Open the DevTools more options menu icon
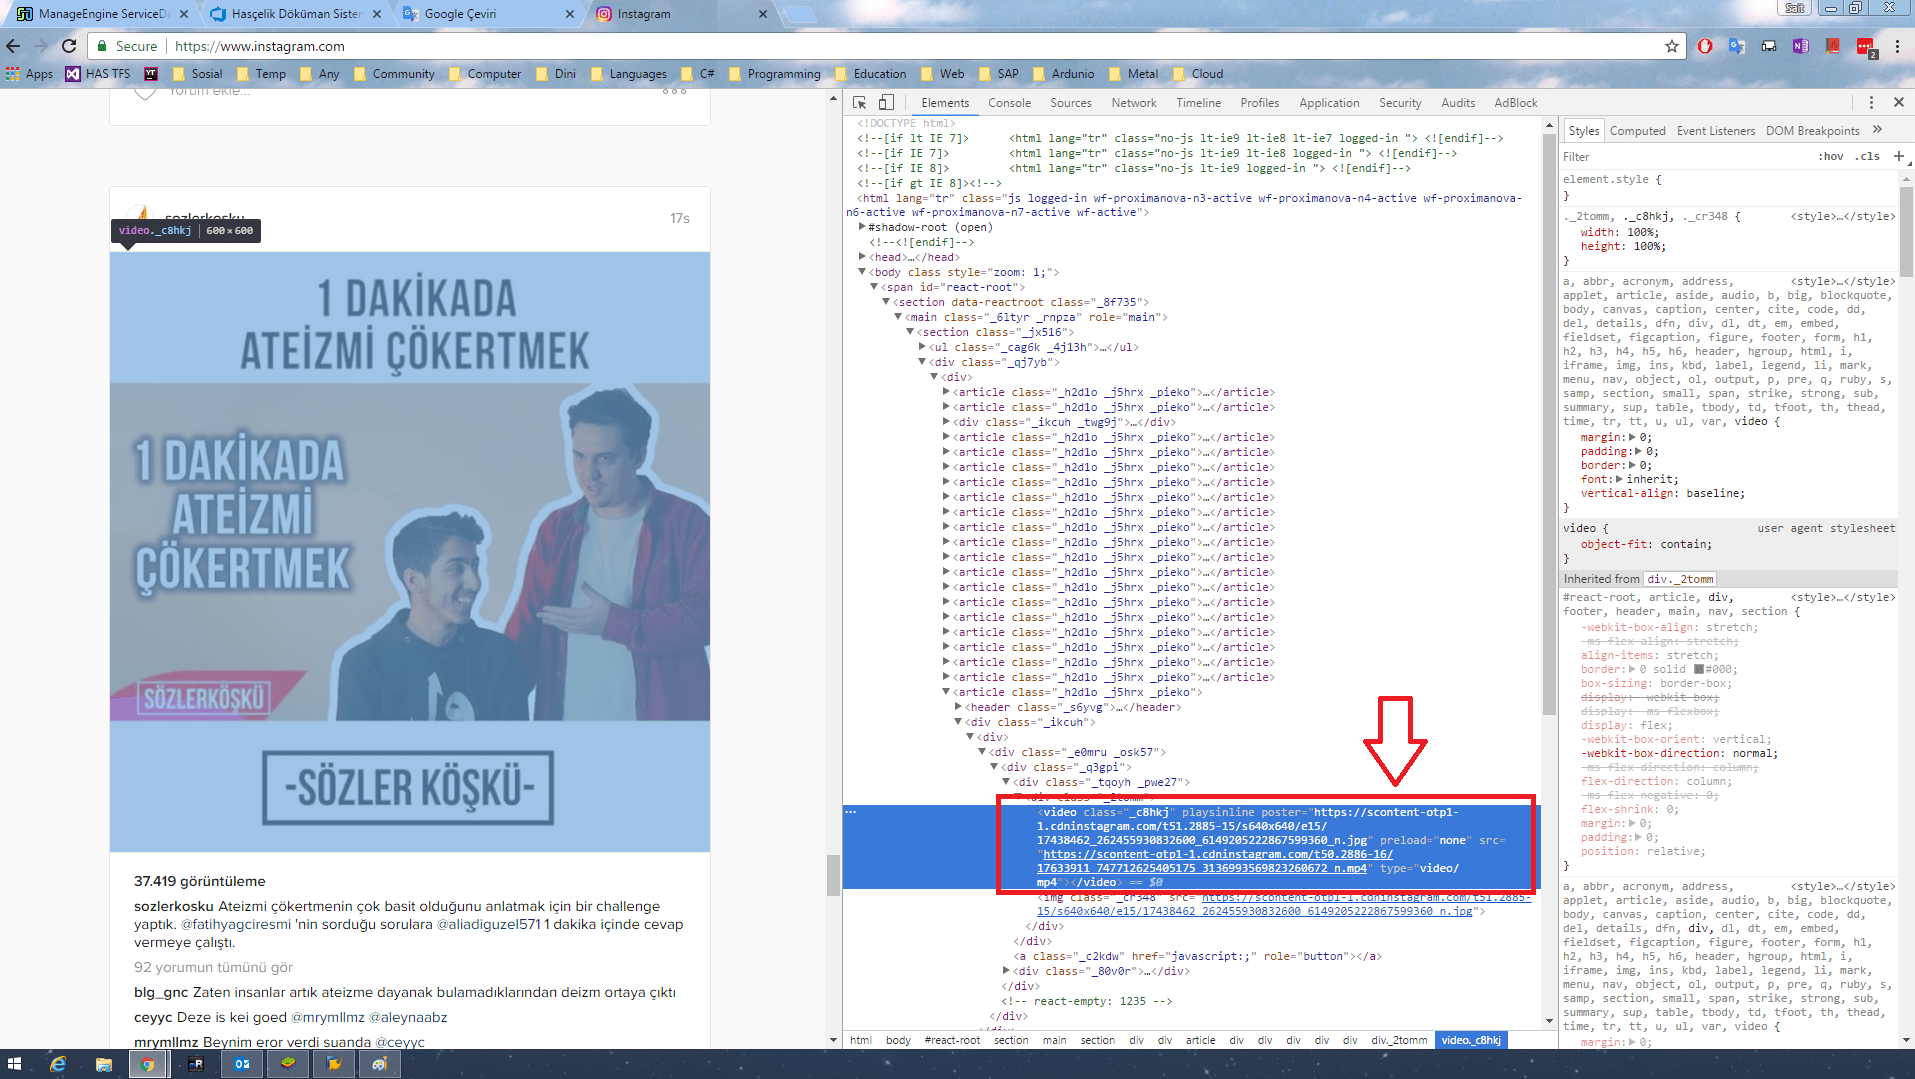Screen dimensions: 1915x1079 coord(1870,102)
